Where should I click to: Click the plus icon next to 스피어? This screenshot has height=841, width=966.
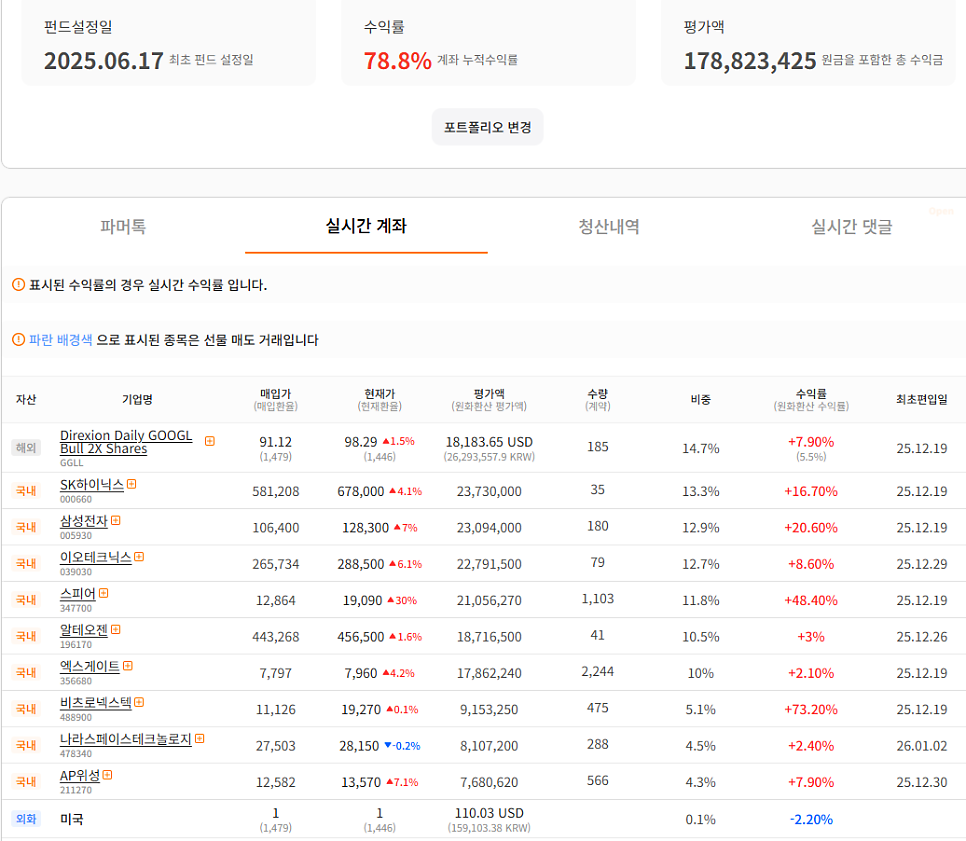(104, 593)
